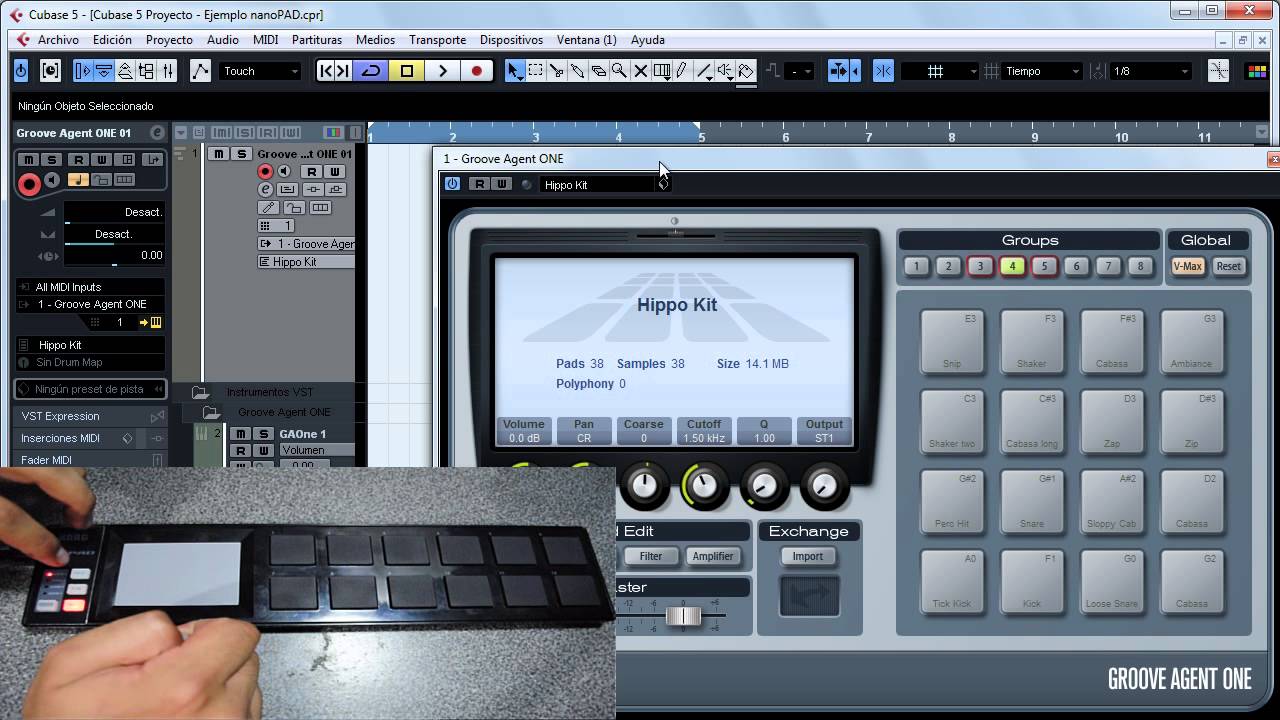
Task: Open Hippo Kit preset field in plugin header
Action: [x=598, y=185]
